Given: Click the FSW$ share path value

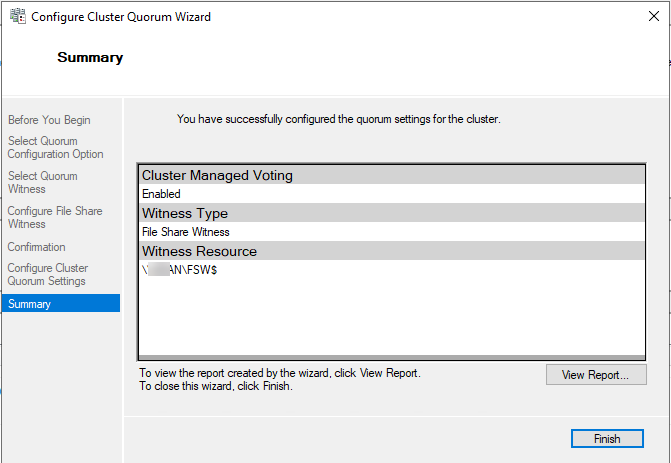Looking at the screenshot, I should pos(180,270).
